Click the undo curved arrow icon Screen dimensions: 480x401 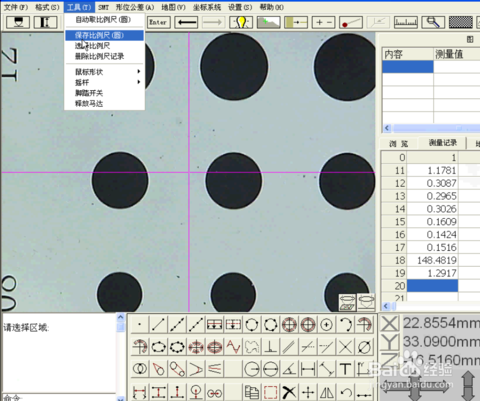(347, 392)
